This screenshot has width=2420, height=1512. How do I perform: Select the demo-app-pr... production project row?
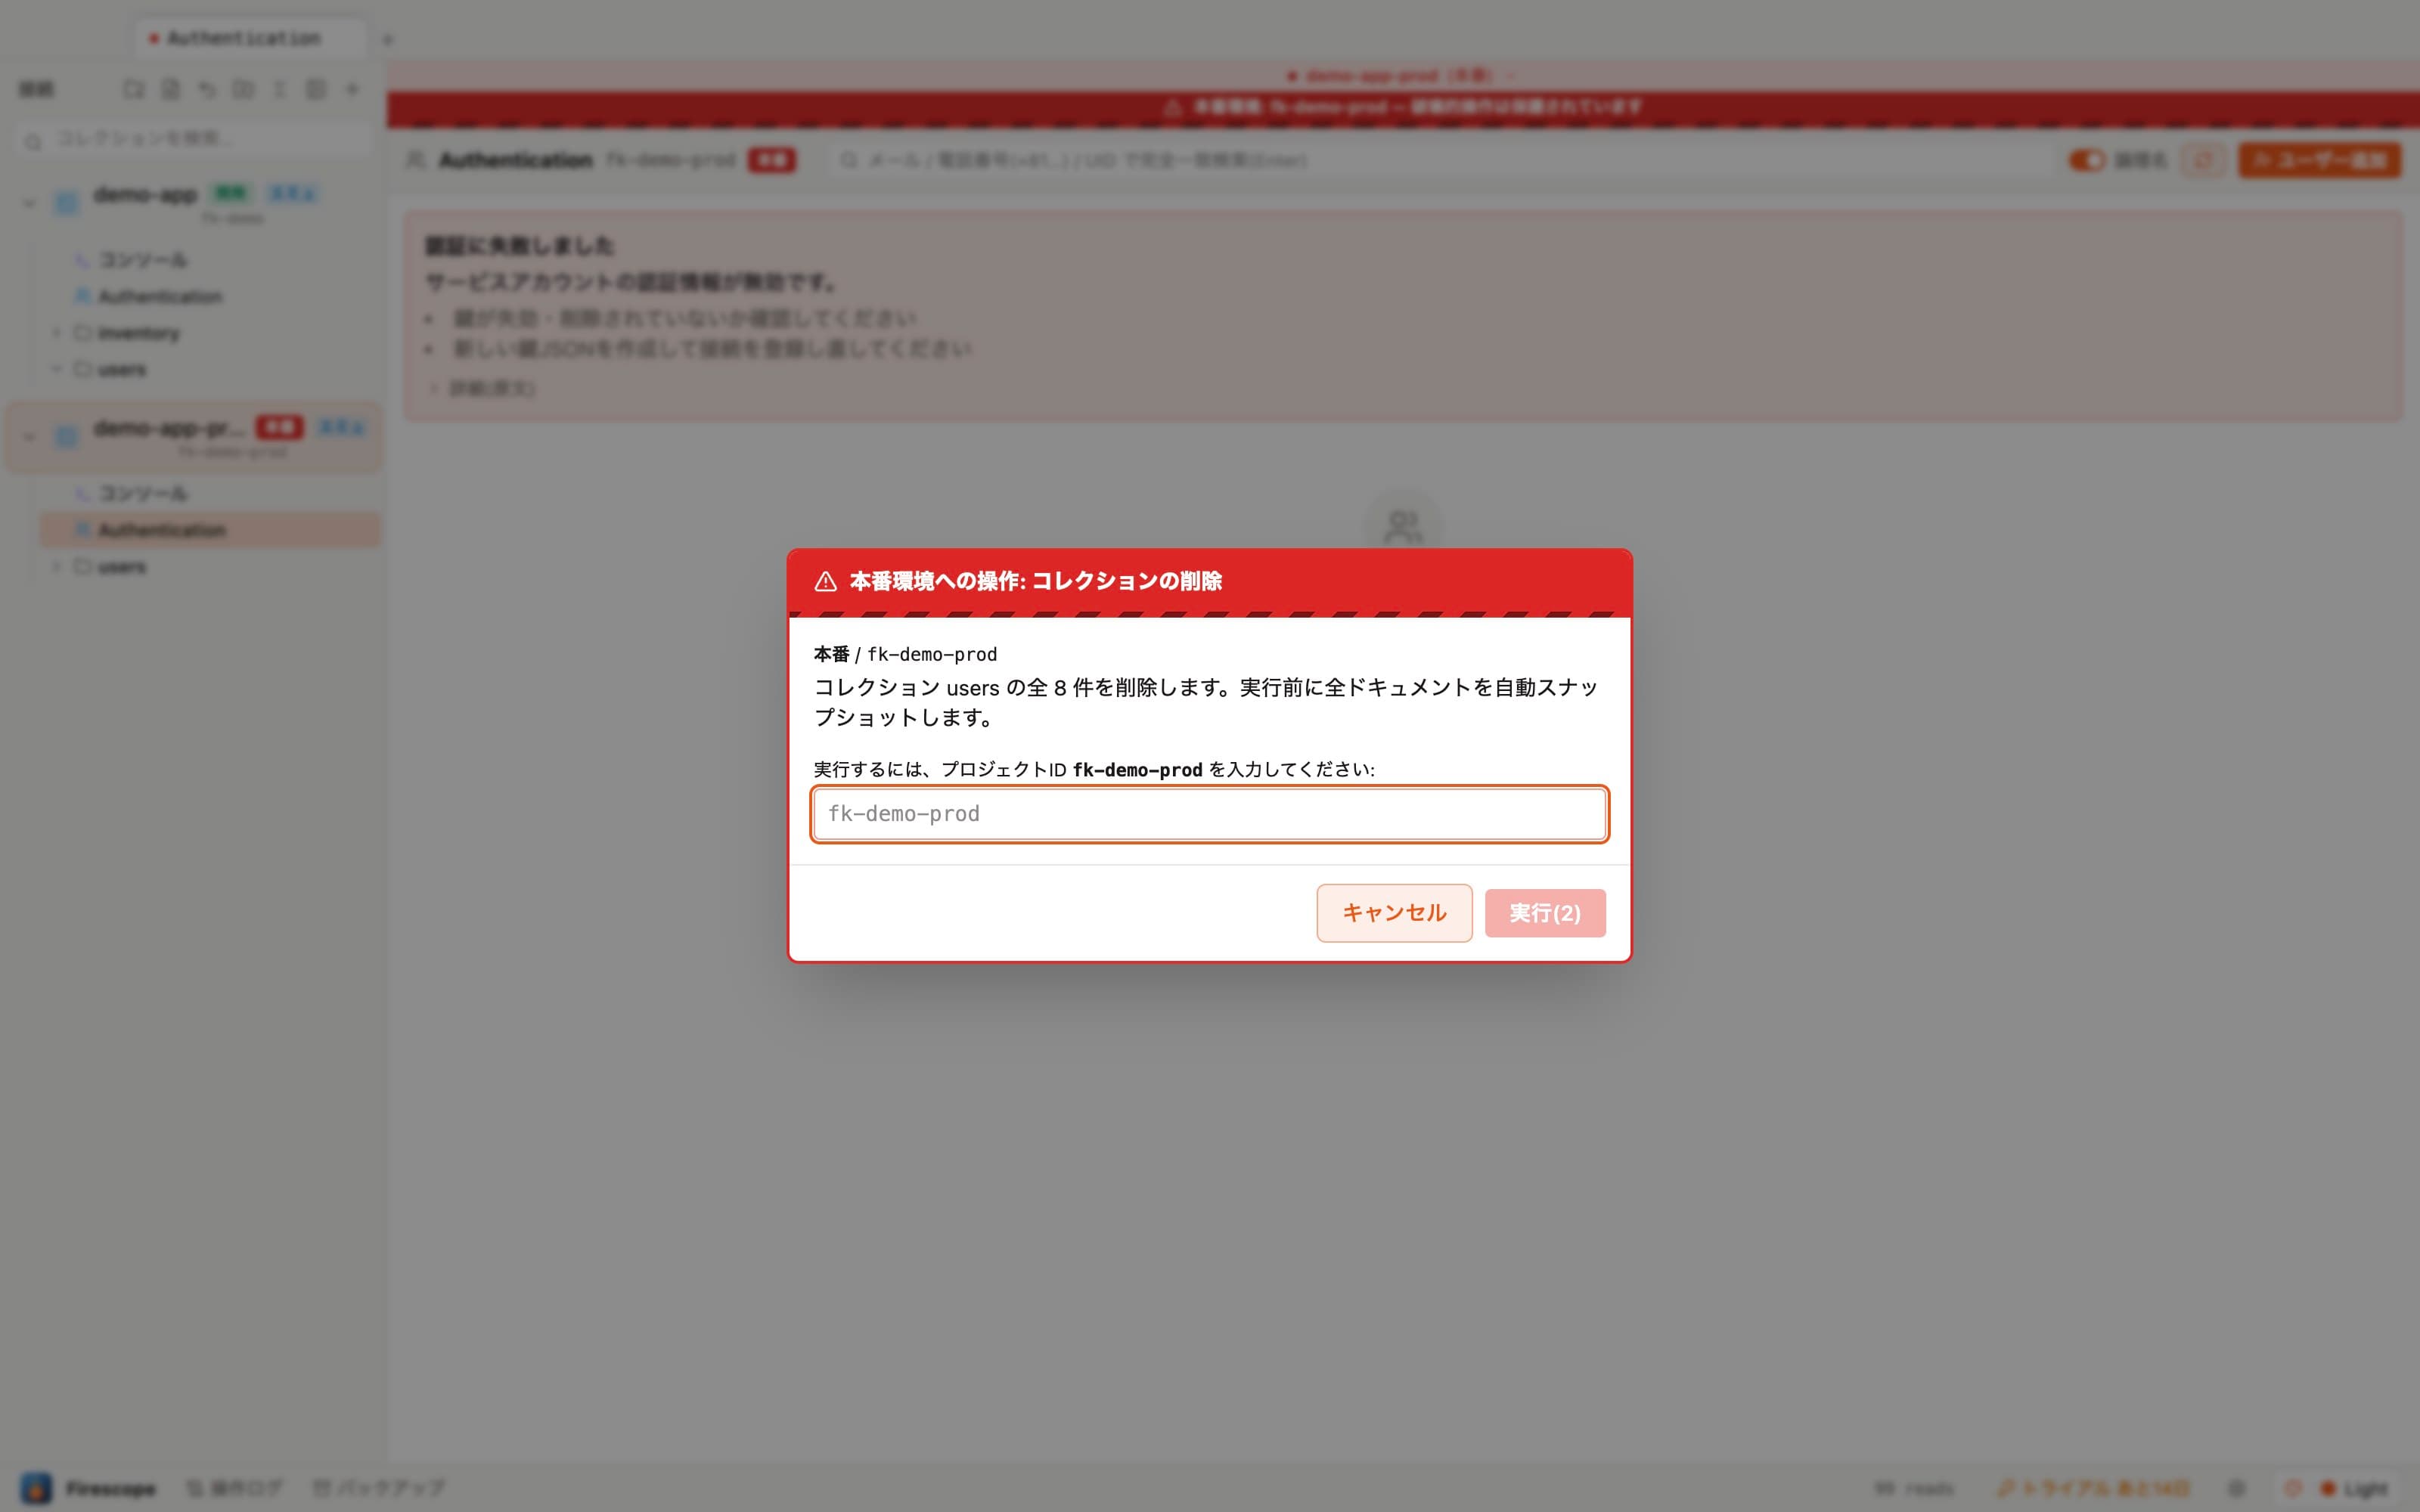(194, 437)
